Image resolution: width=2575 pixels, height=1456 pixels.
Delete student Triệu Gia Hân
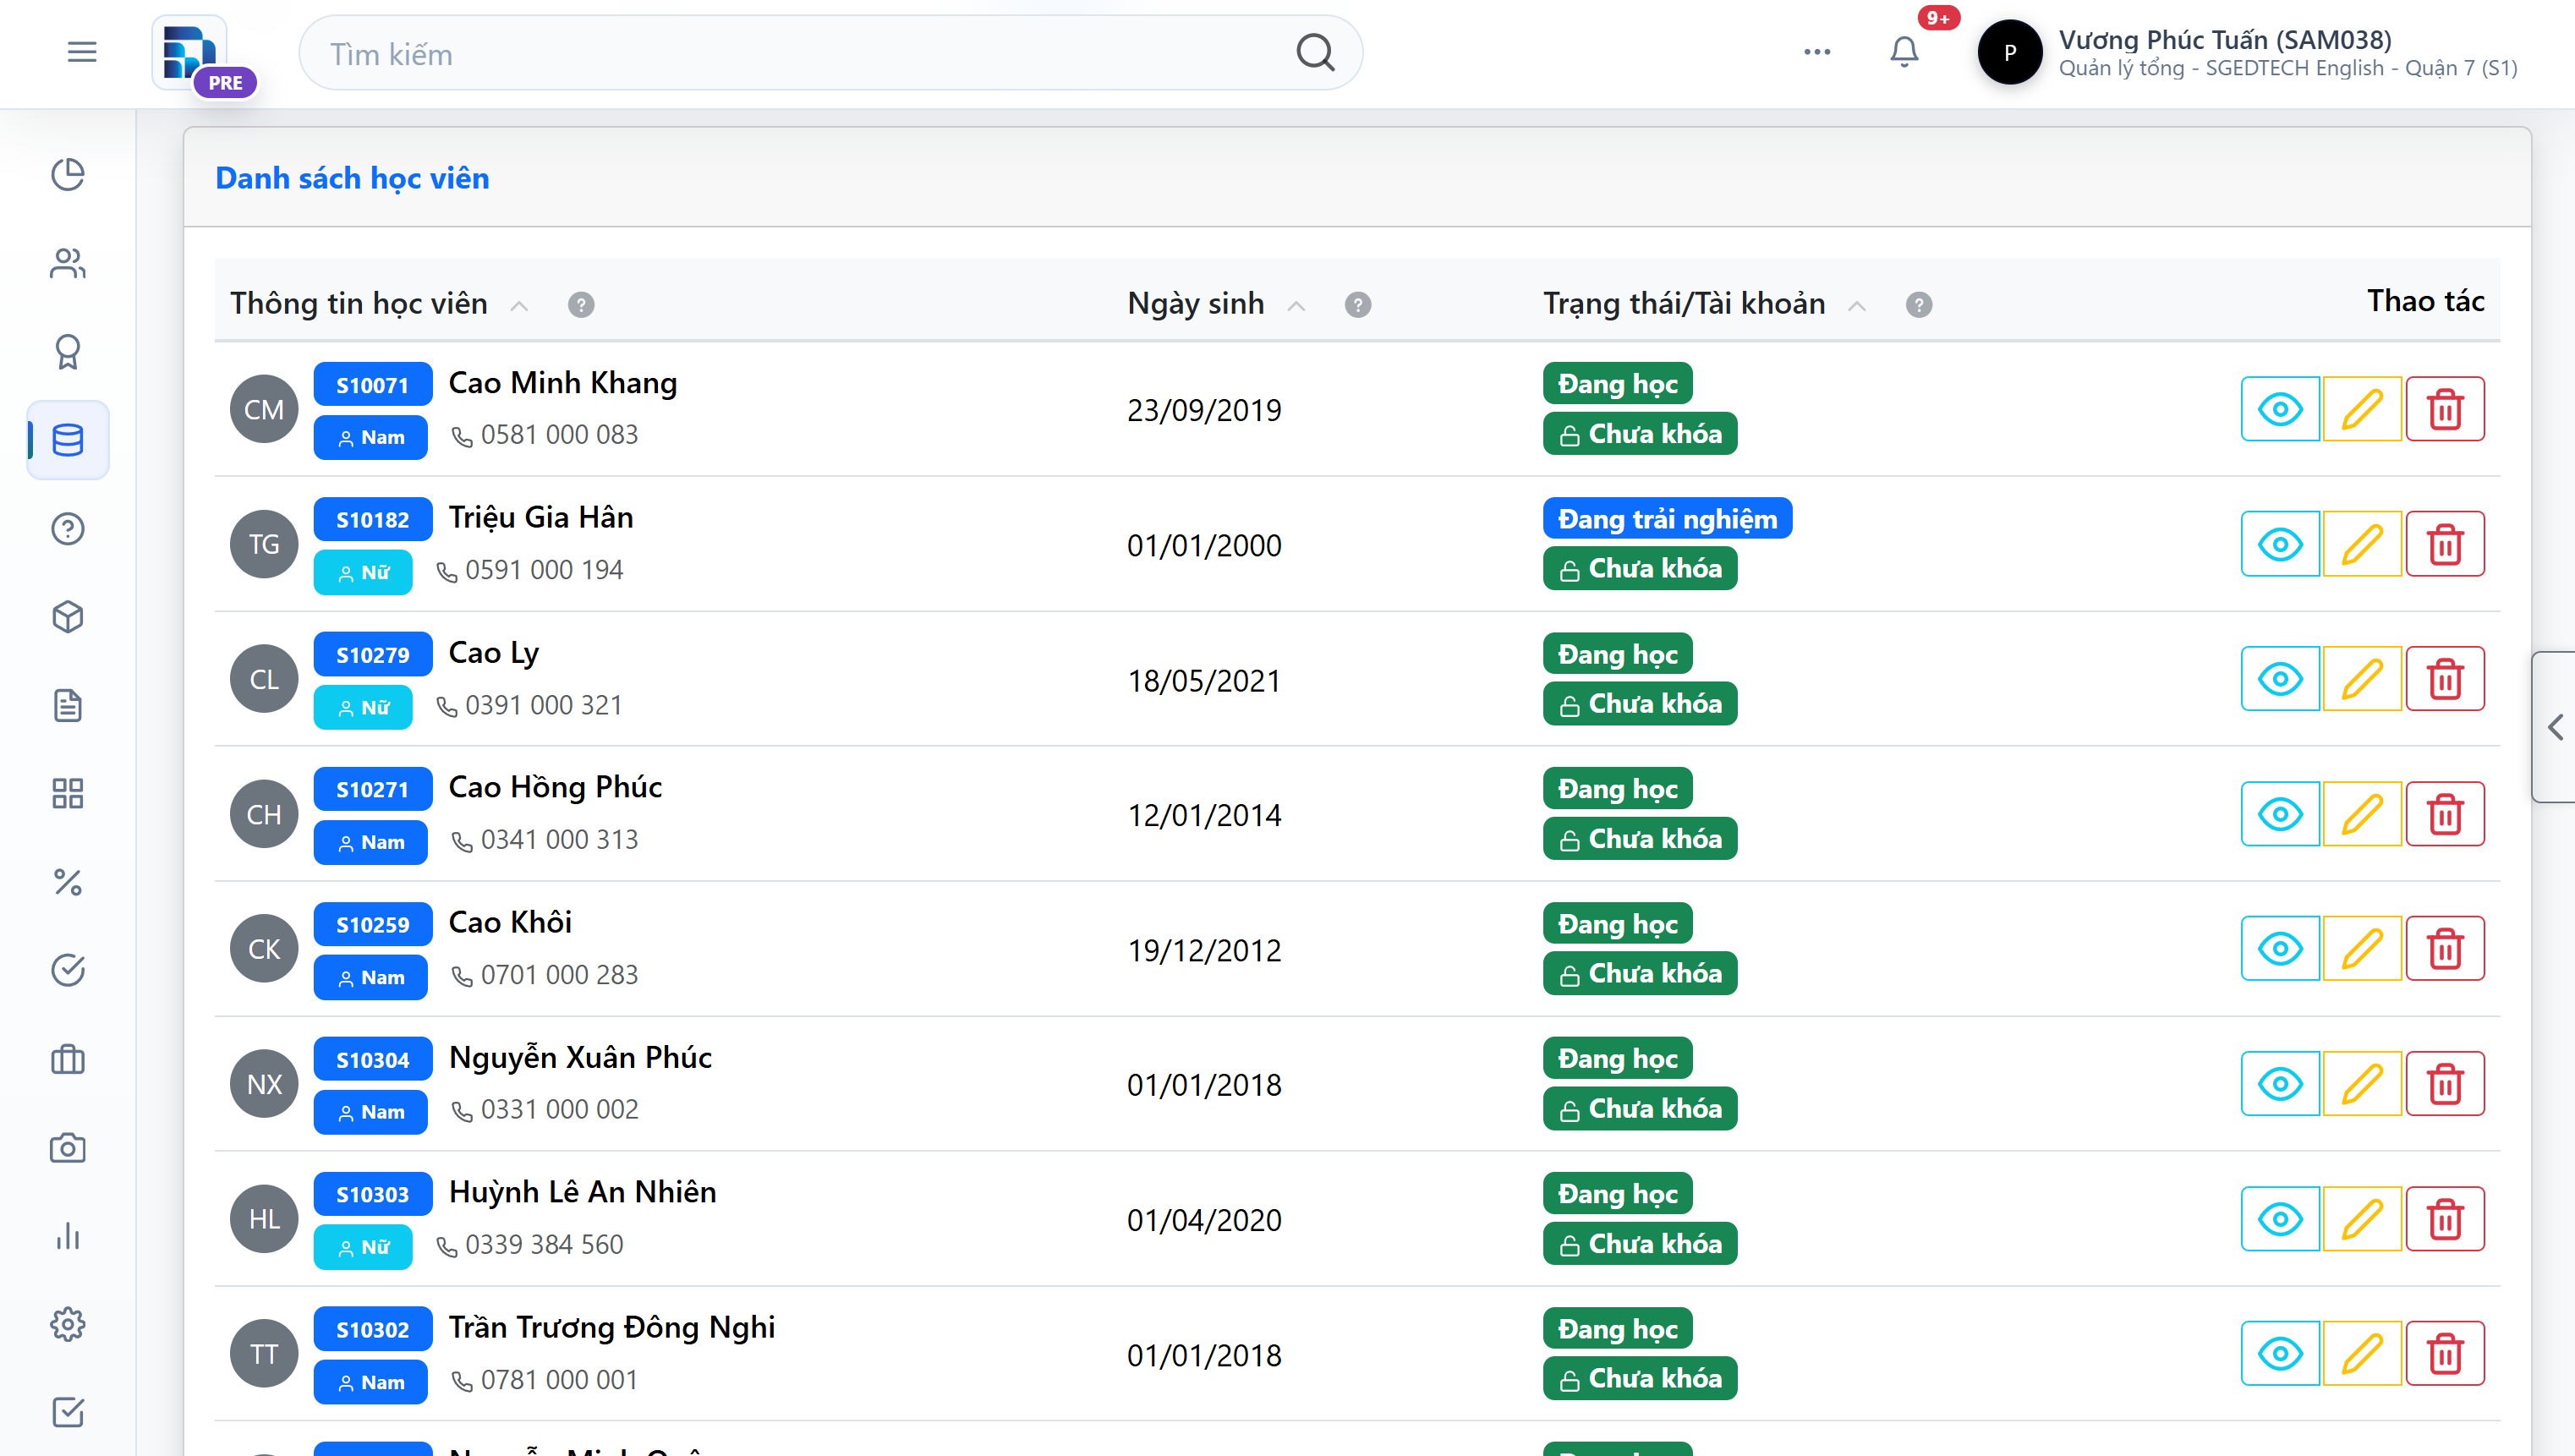click(2445, 545)
